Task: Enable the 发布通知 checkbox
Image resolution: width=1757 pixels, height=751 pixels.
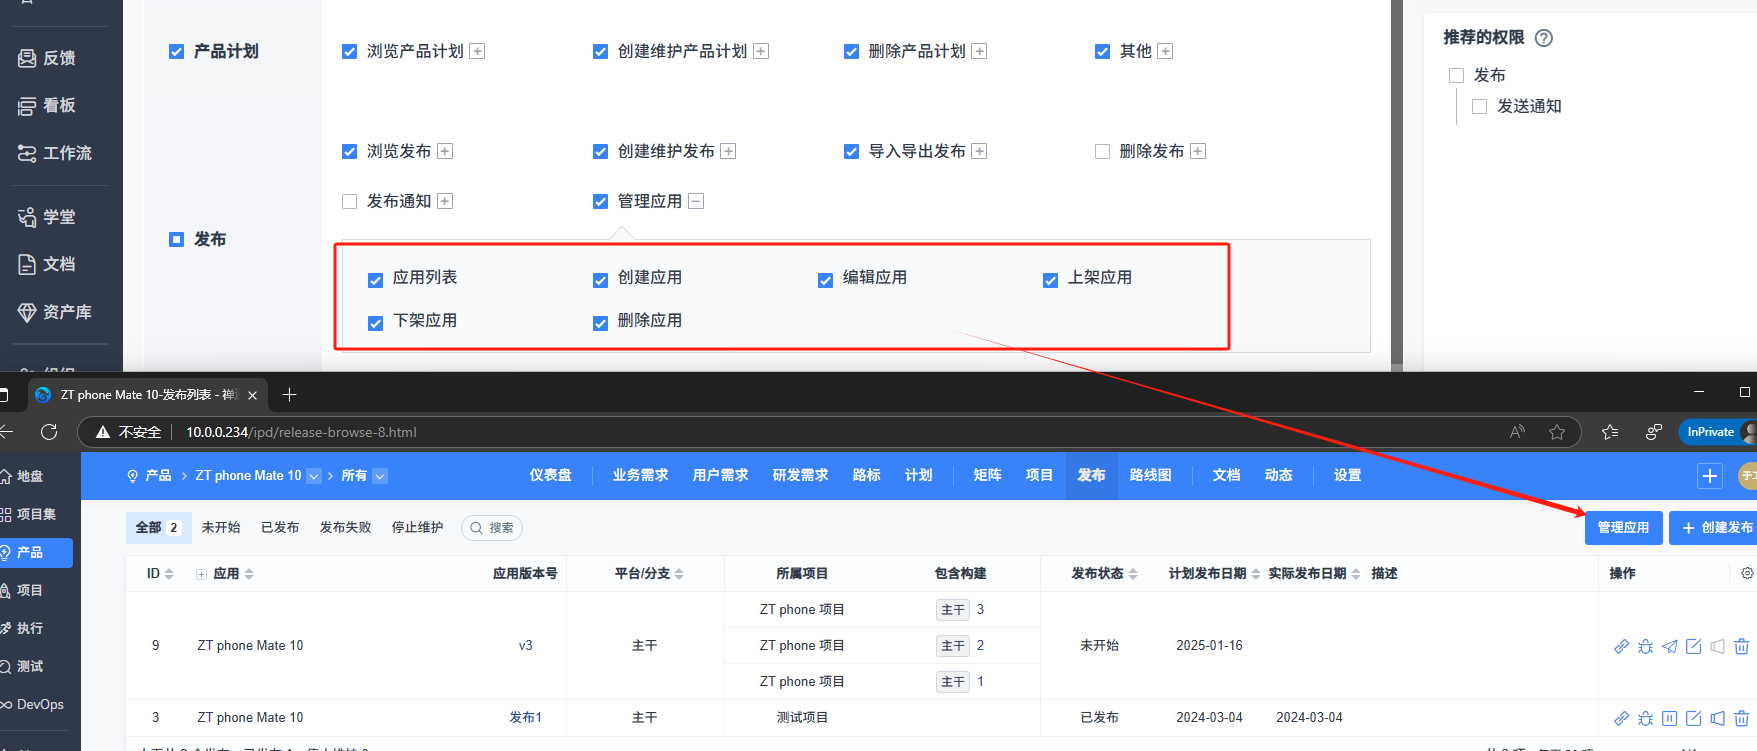Action: (350, 201)
